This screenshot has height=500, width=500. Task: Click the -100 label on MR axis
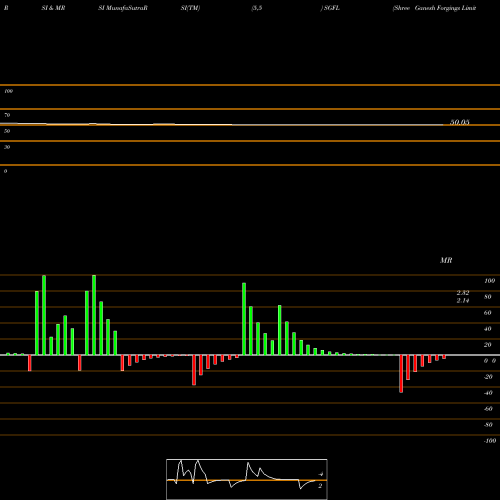490,441
